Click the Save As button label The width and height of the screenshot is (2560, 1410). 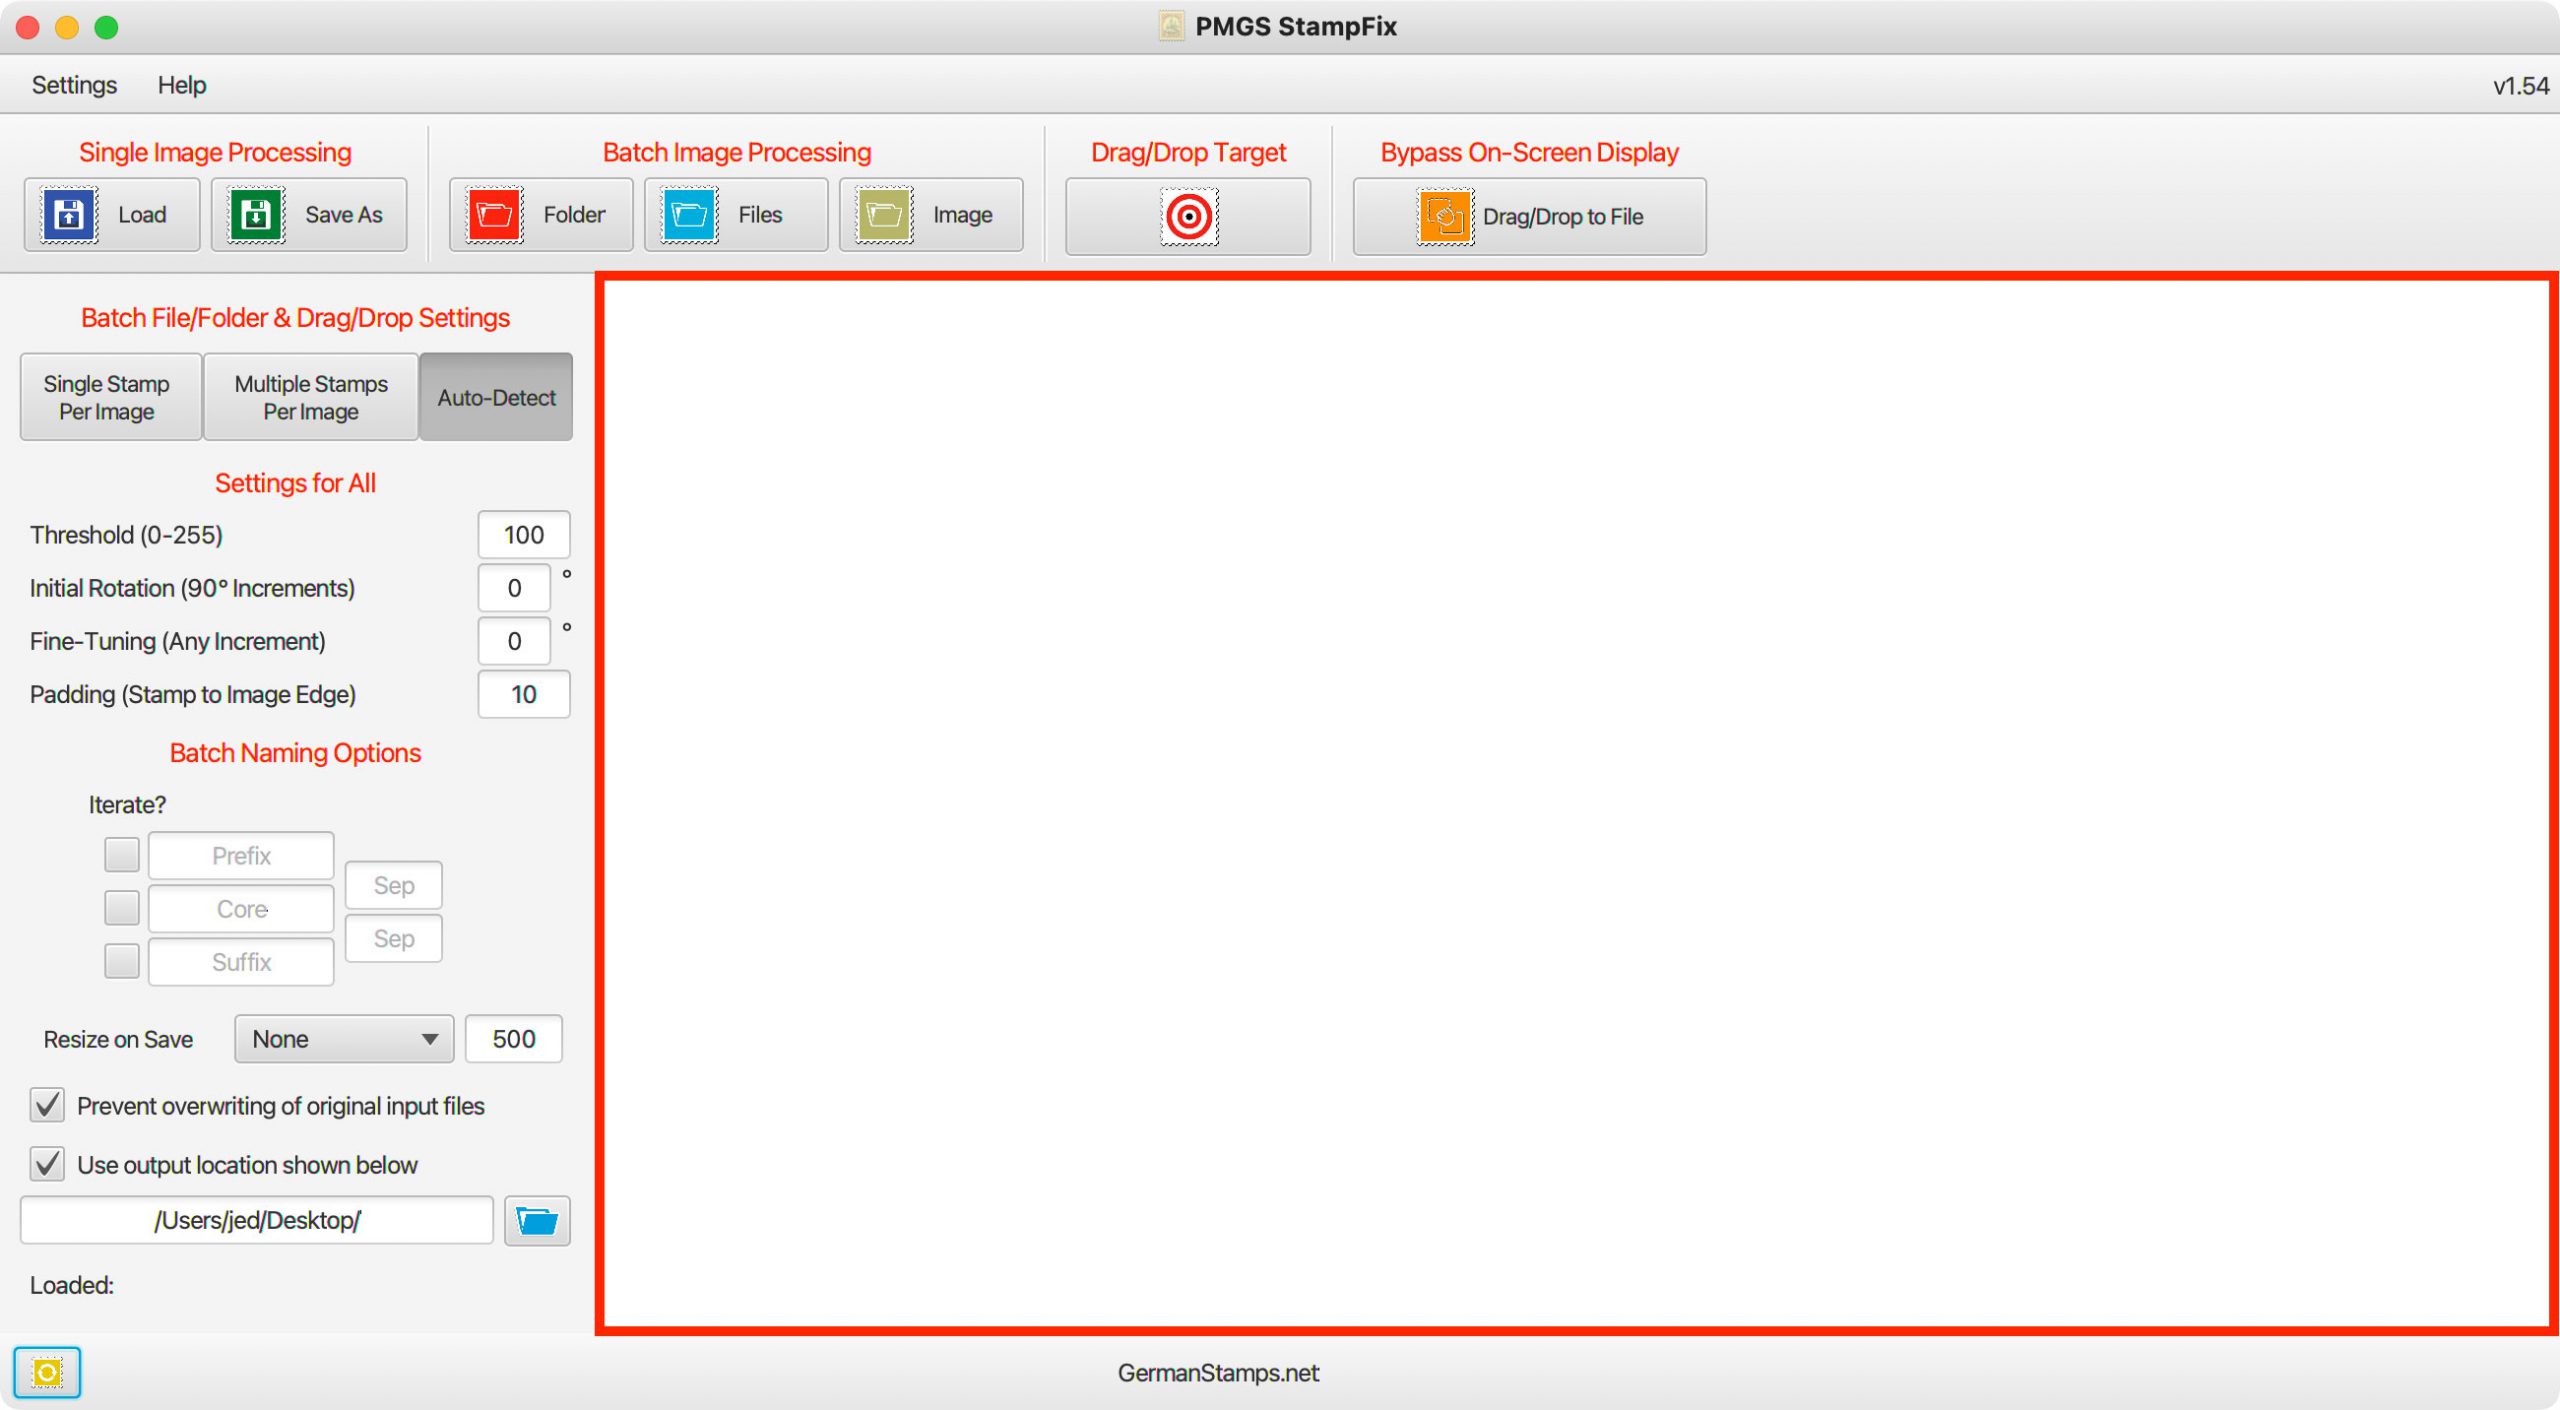pyautogui.click(x=344, y=215)
